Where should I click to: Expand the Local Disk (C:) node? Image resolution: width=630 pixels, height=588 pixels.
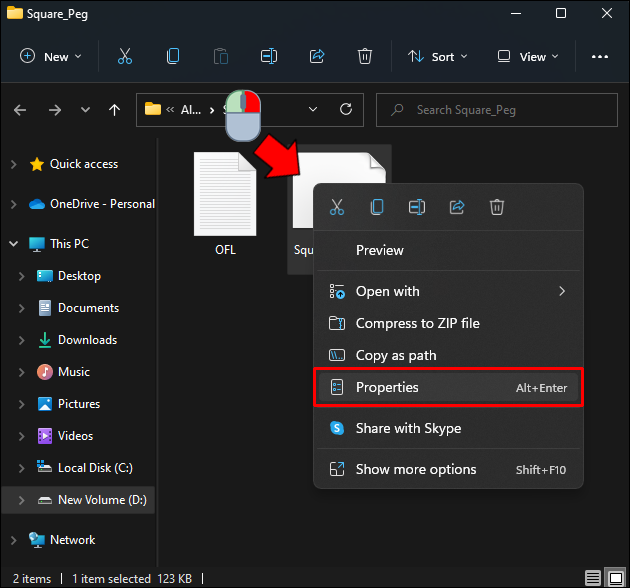pyautogui.click(x=22, y=468)
